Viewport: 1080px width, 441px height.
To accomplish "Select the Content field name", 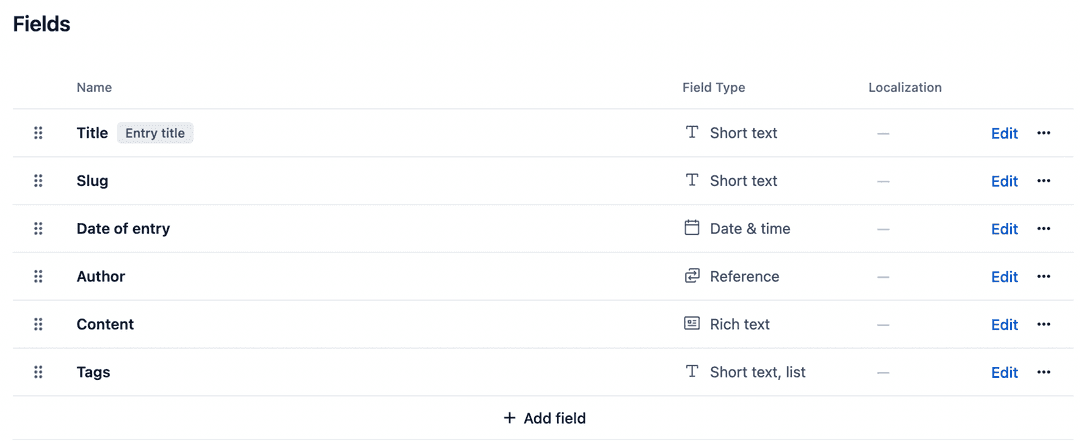I will click(105, 325).
